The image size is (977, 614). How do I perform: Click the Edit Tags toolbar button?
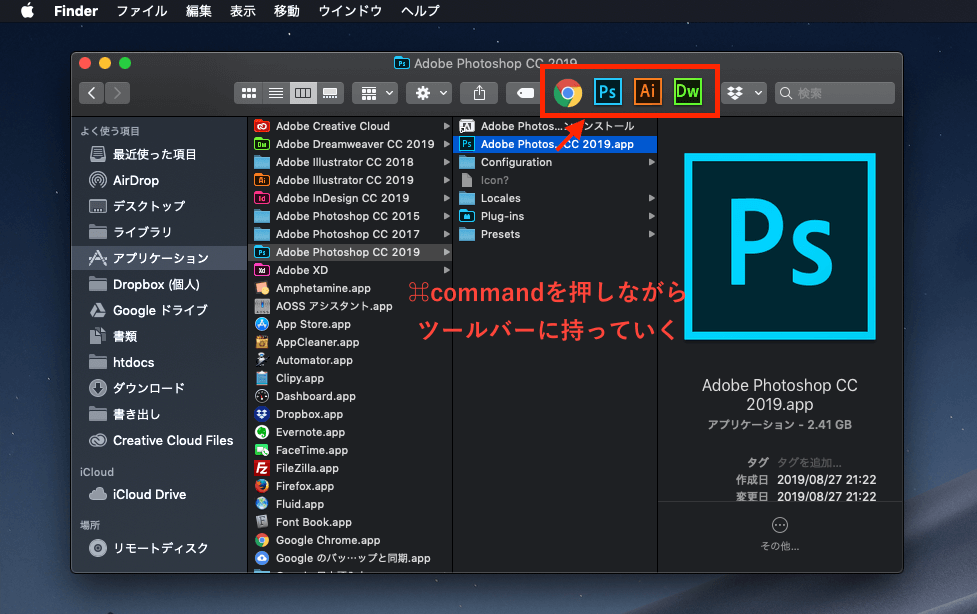coord(524,94)
